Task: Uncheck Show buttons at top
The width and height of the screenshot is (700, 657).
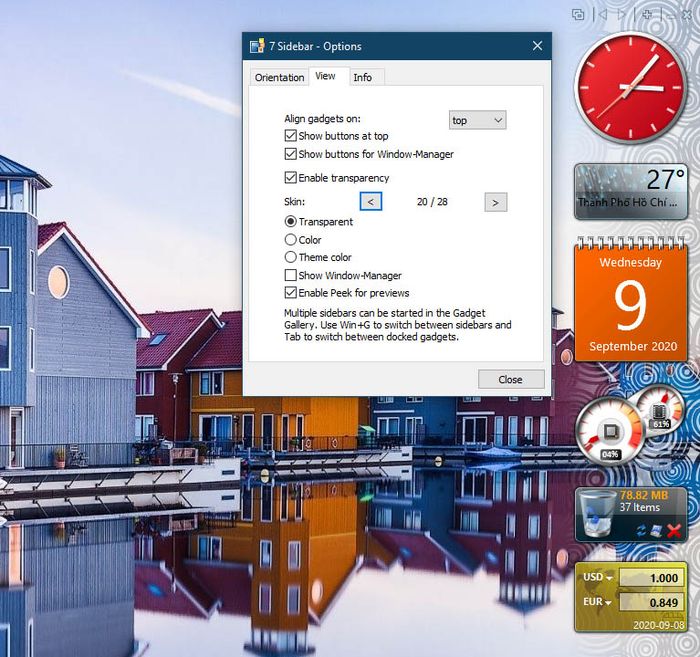Action: click(291, 135)
